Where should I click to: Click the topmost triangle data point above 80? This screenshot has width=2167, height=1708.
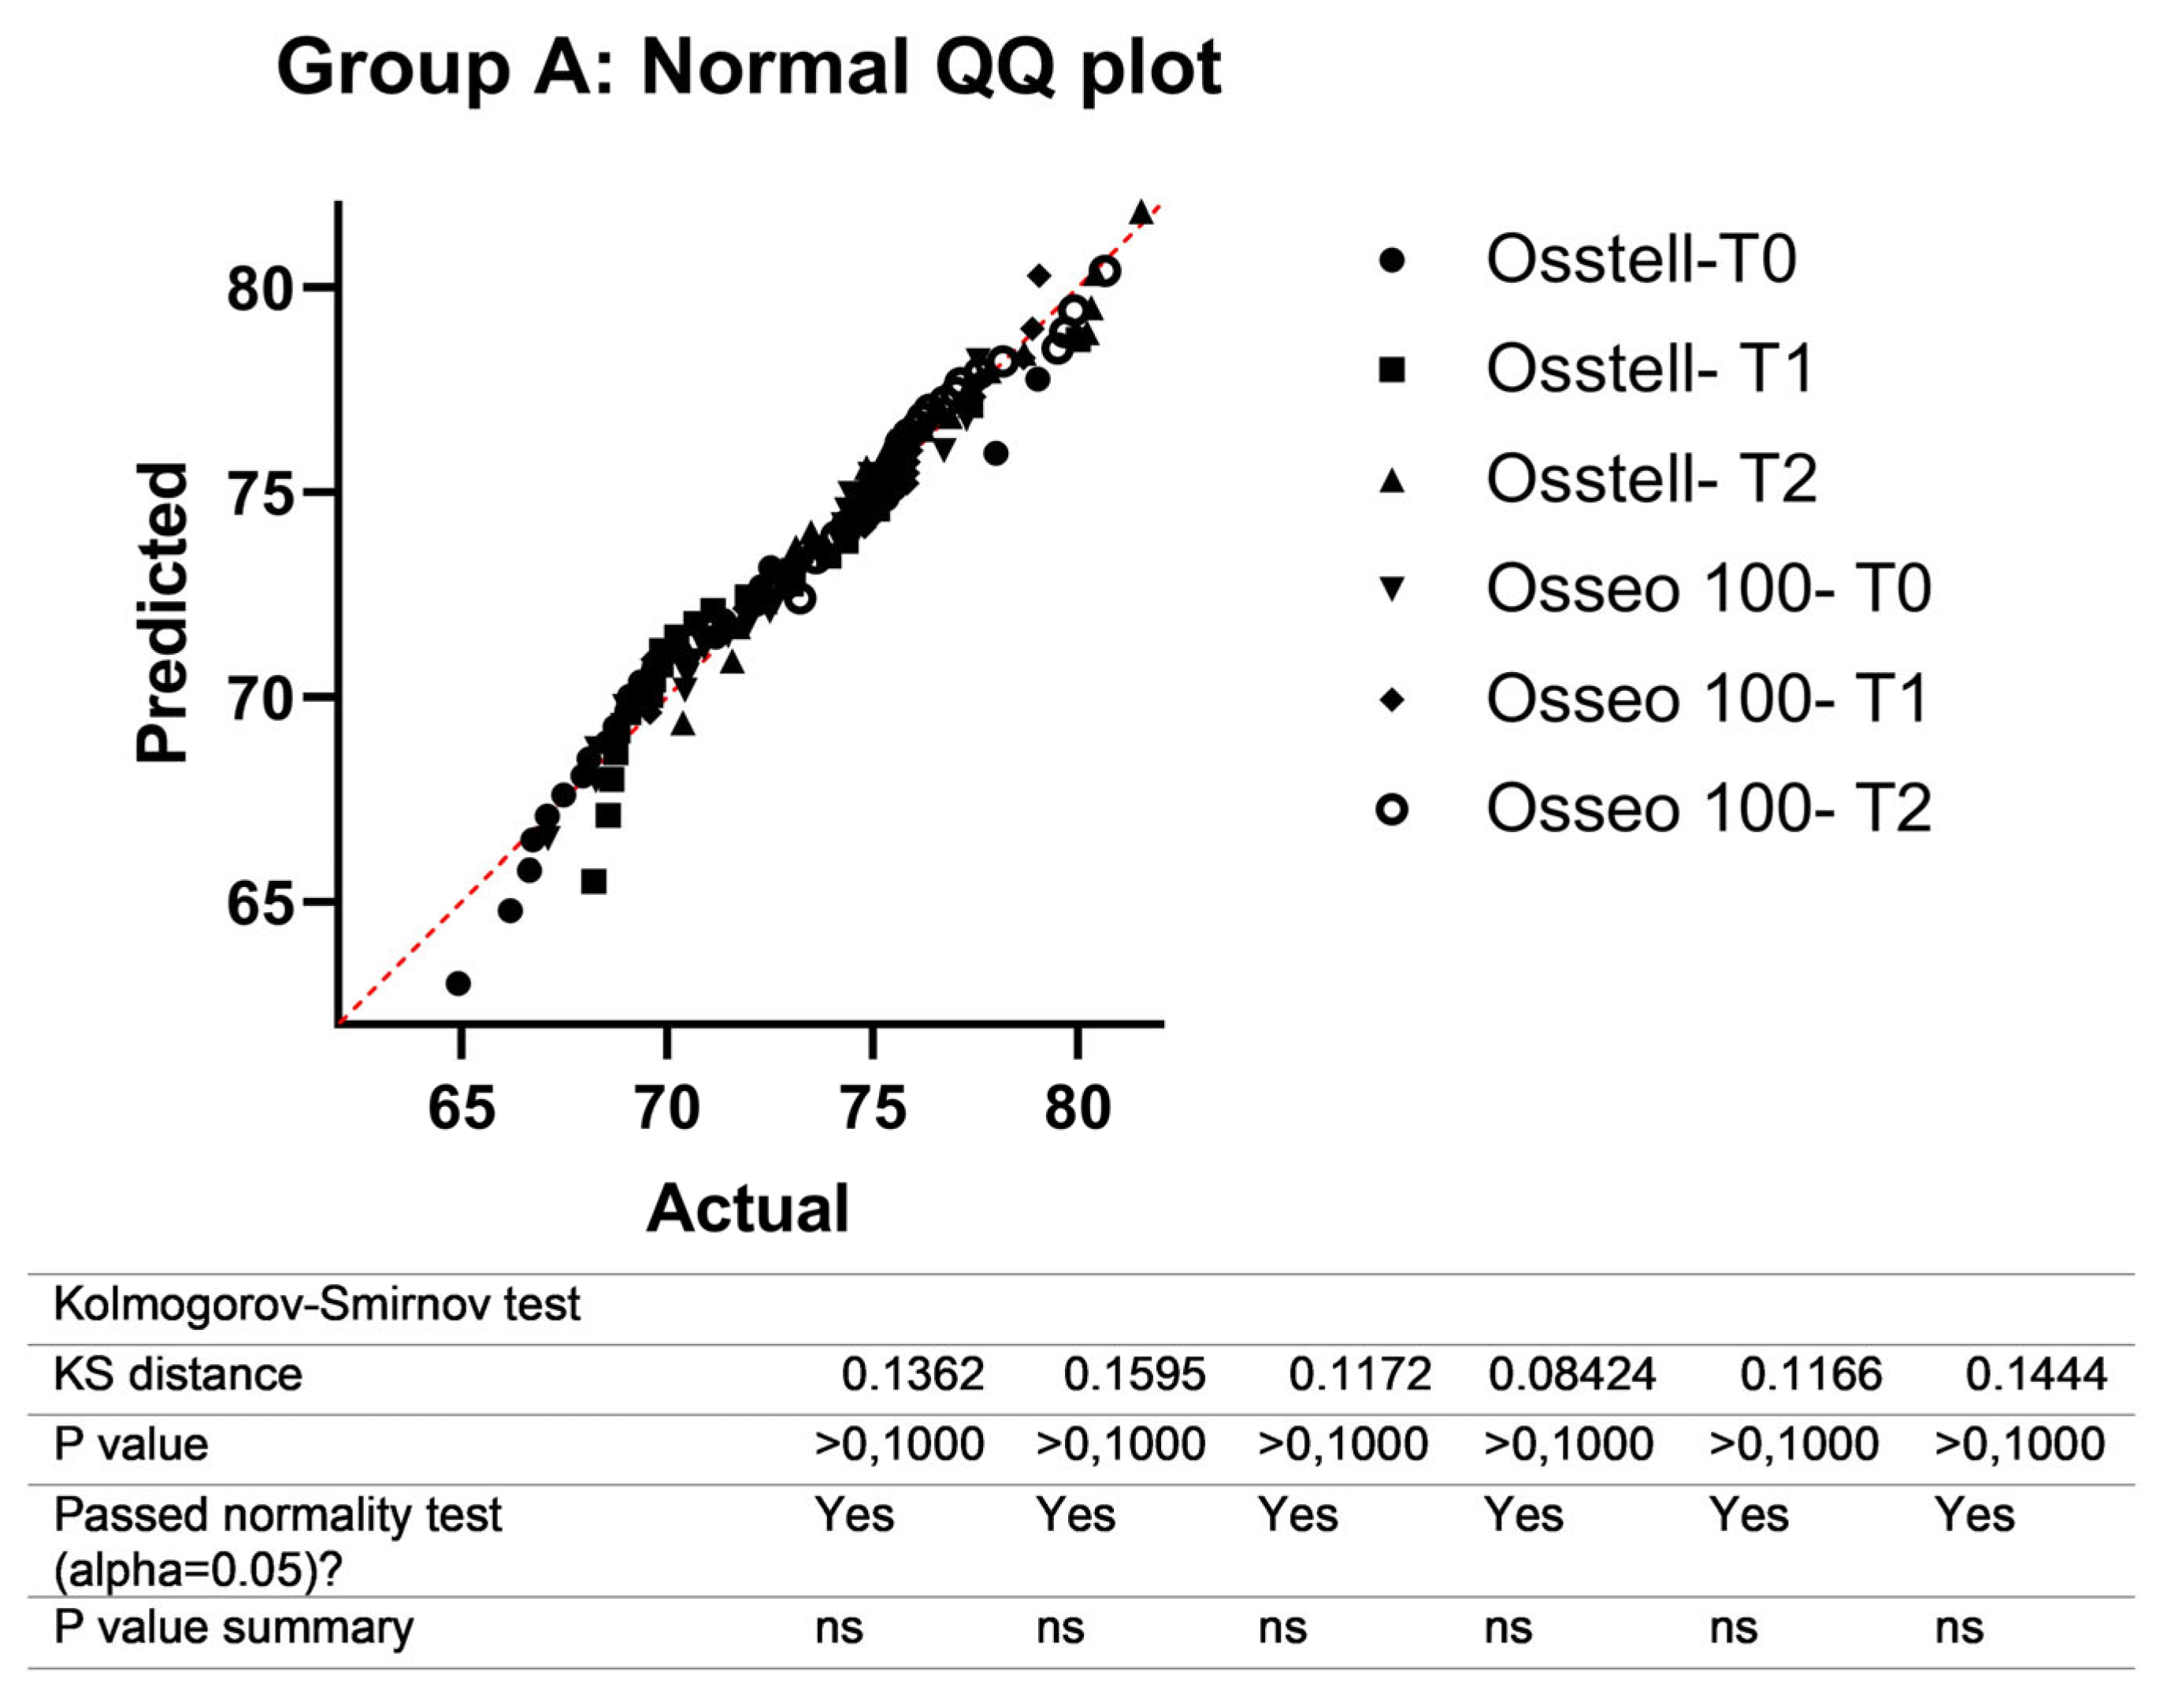point(1141,212)
